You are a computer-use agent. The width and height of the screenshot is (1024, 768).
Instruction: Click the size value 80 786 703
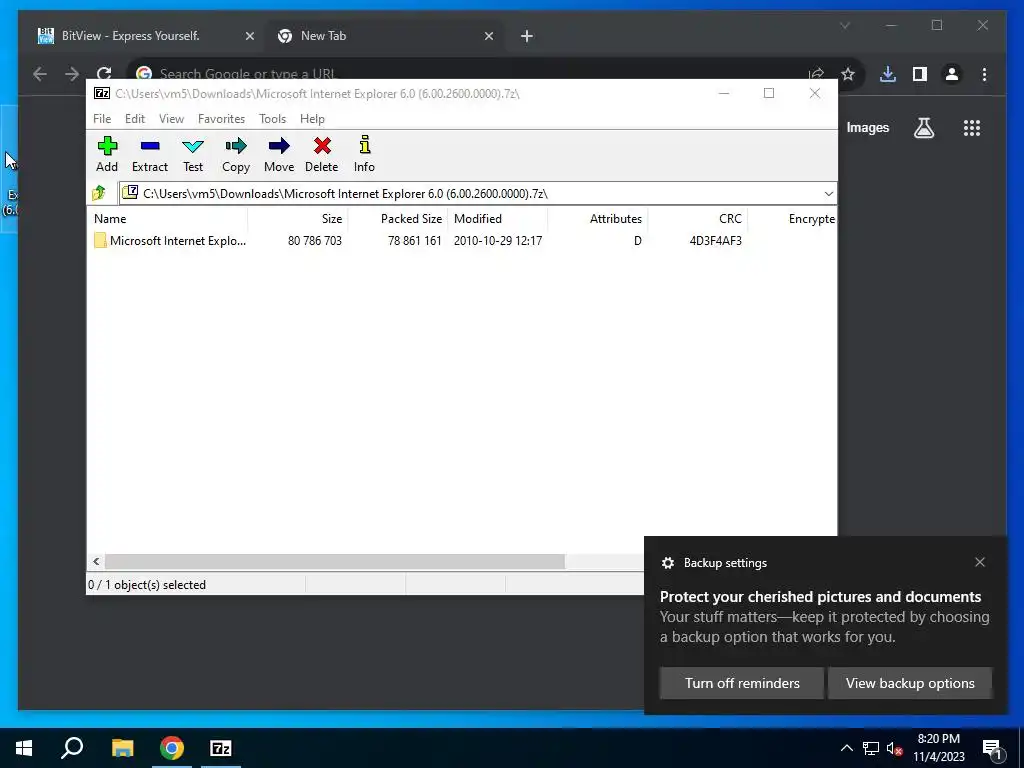(x=315, y=240)
